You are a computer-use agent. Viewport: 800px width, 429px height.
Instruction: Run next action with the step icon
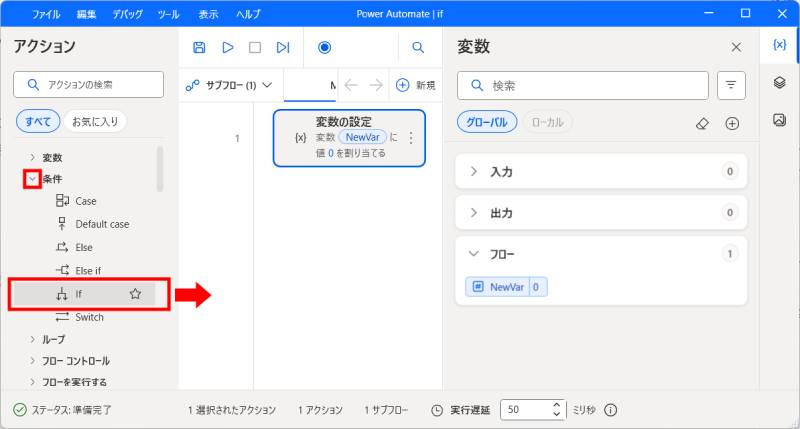[283, 47]
